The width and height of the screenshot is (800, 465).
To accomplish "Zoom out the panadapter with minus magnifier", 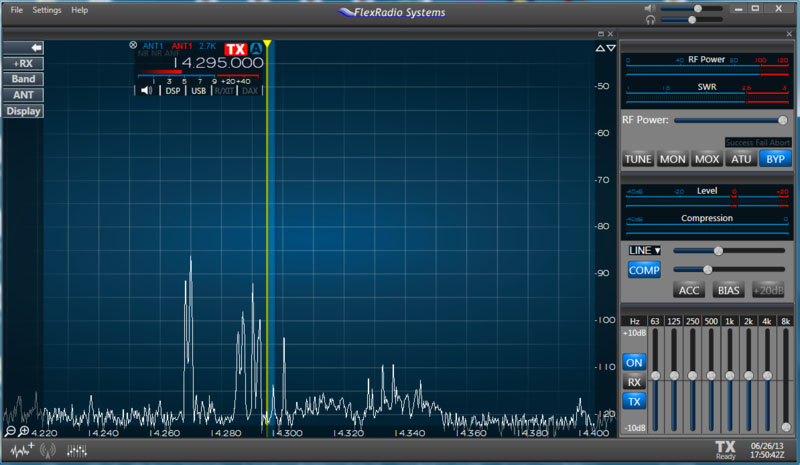I will [x=10, y=432].
